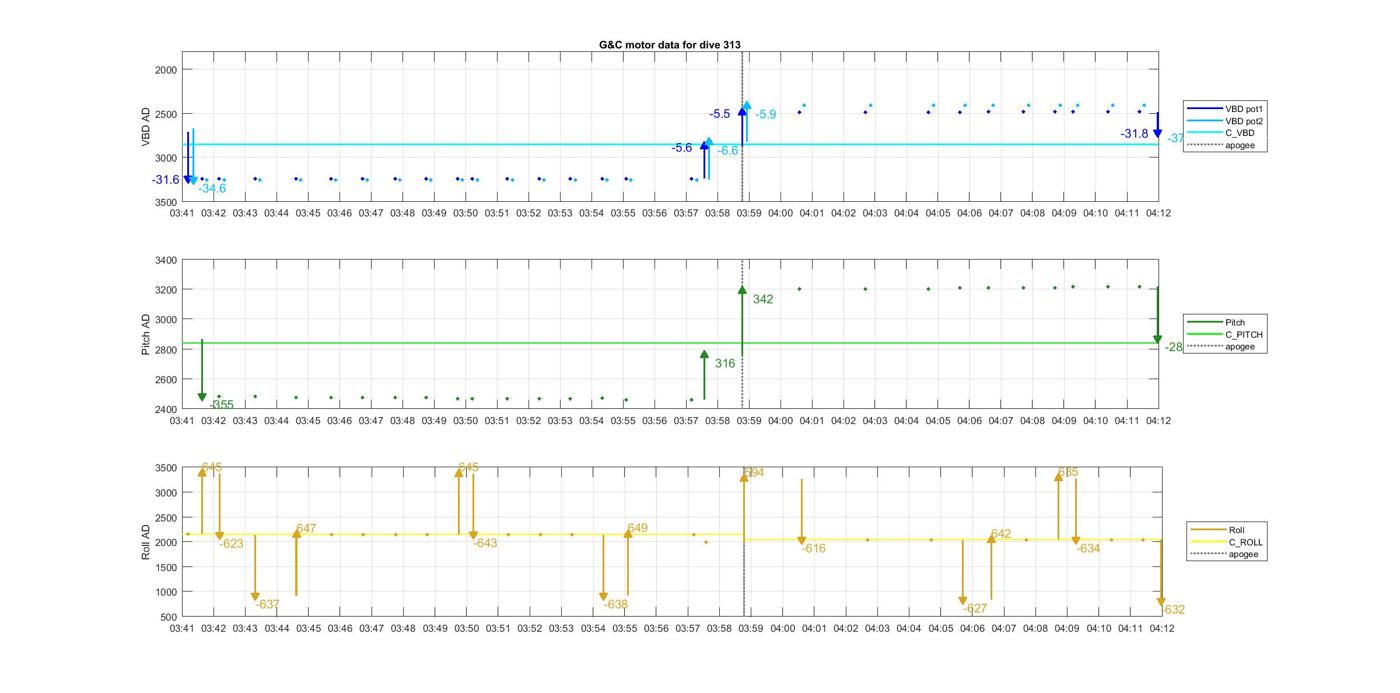Click the "-638" roll data label
1400x693 pixels.
[x=615, y=605]
